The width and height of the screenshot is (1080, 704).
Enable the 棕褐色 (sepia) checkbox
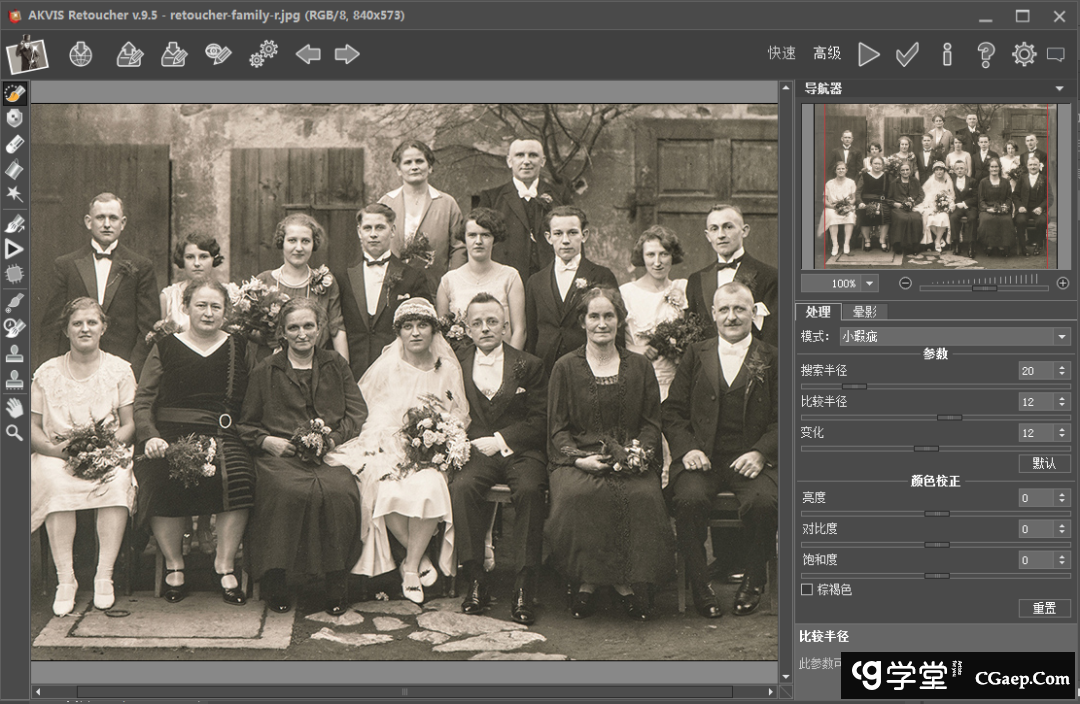807,590
